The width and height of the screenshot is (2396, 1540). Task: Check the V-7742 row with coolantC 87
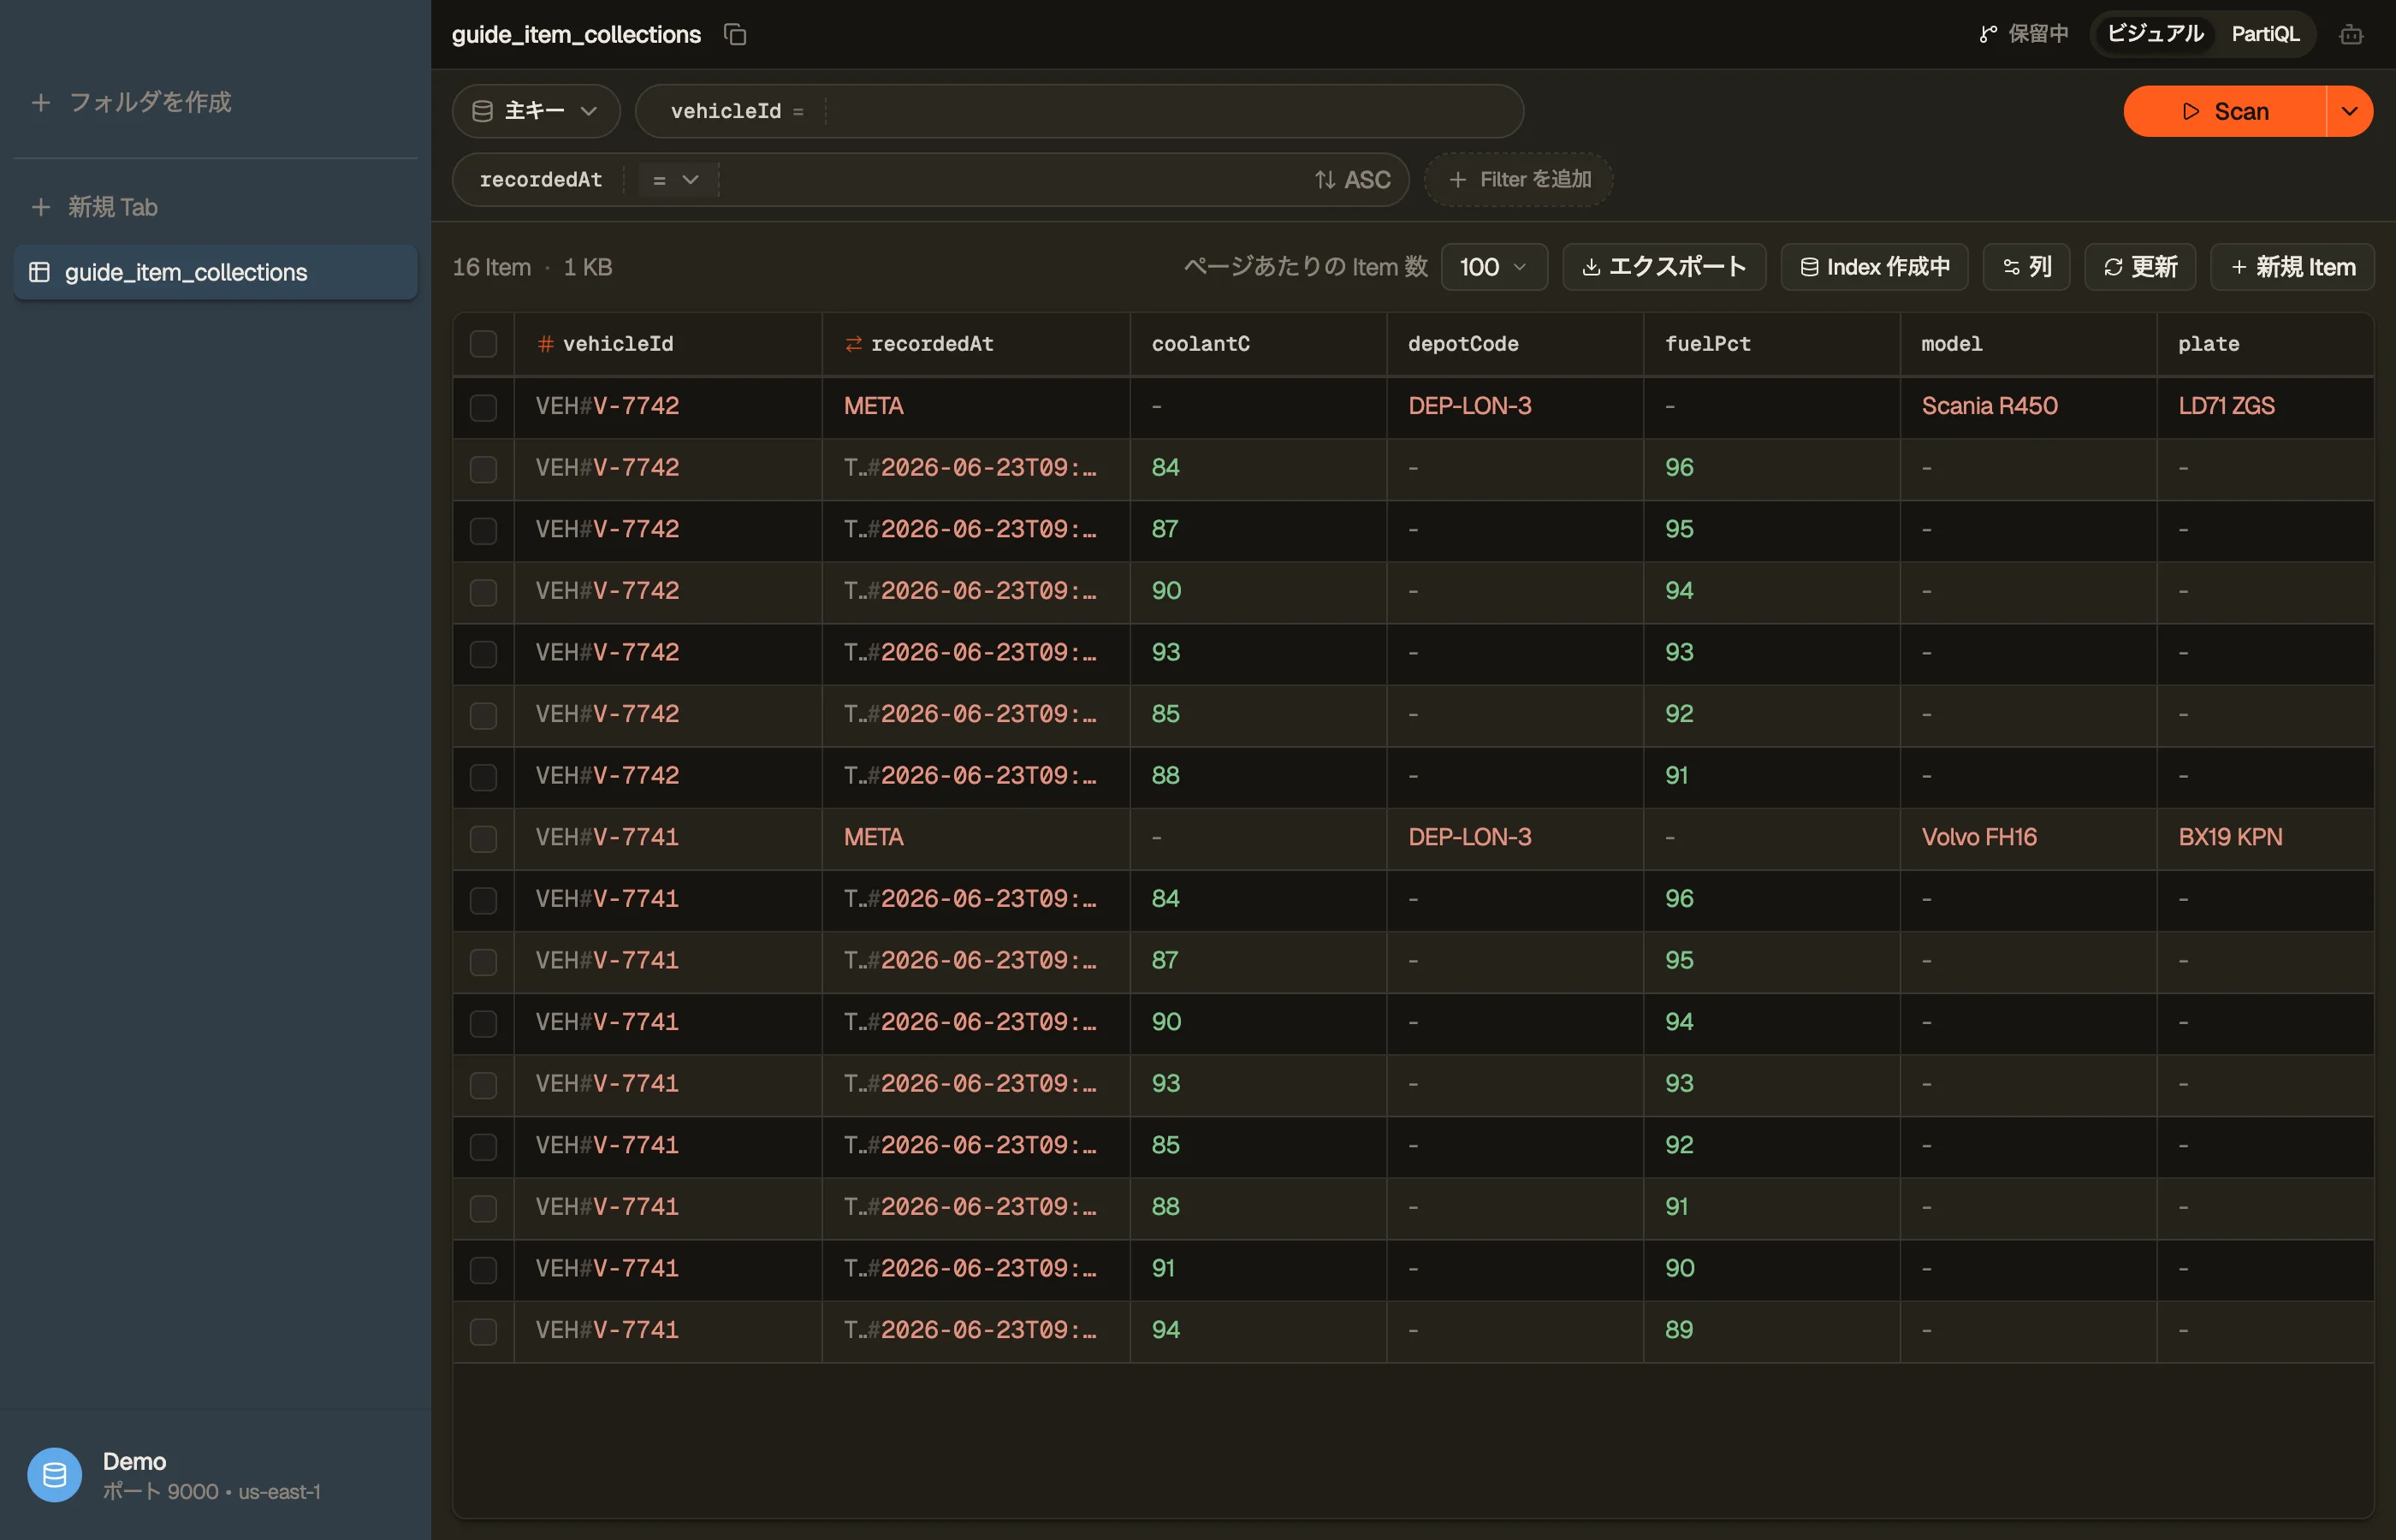[483, 530]
